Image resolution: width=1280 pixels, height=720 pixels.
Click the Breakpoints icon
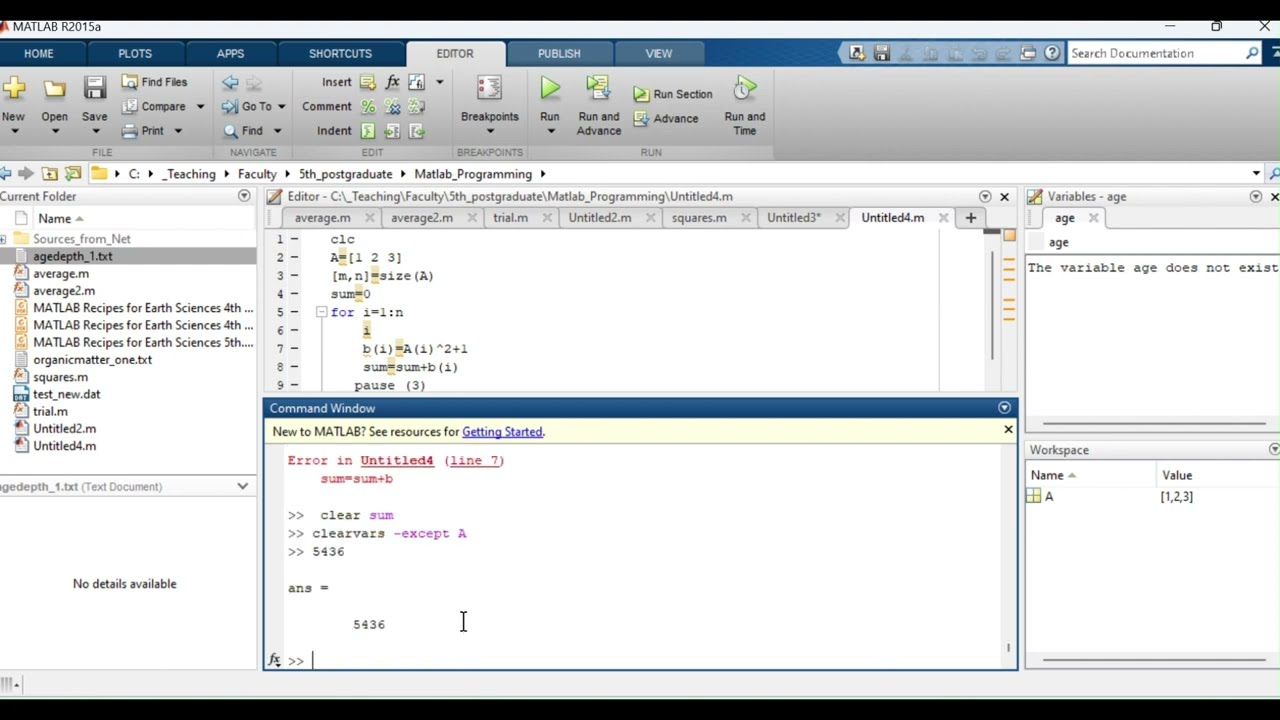click(x=489, y=89)
